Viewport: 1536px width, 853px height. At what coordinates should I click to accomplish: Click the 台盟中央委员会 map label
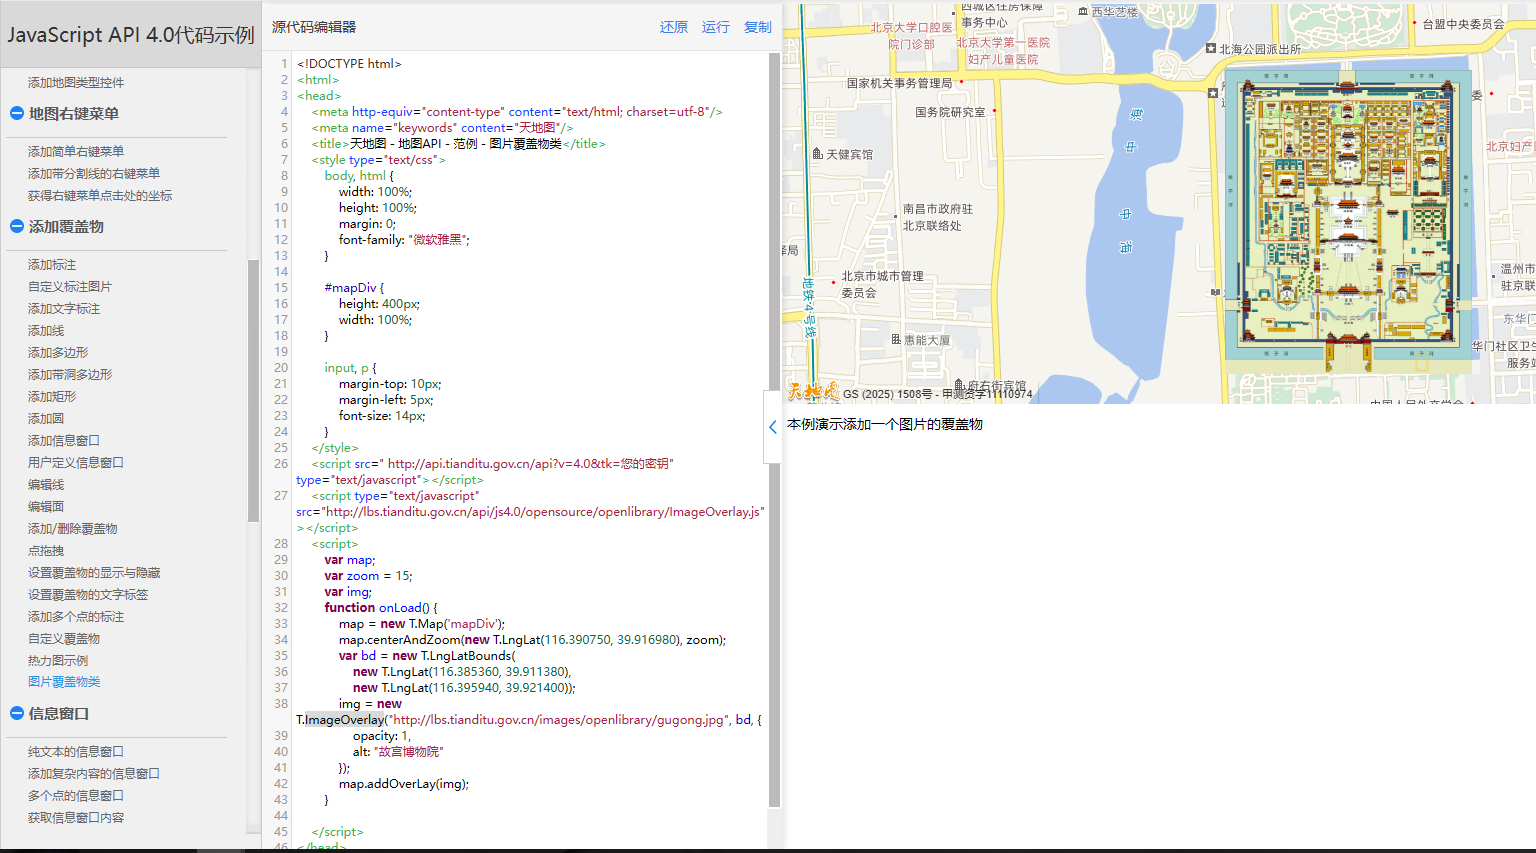tap(1463, 24)
